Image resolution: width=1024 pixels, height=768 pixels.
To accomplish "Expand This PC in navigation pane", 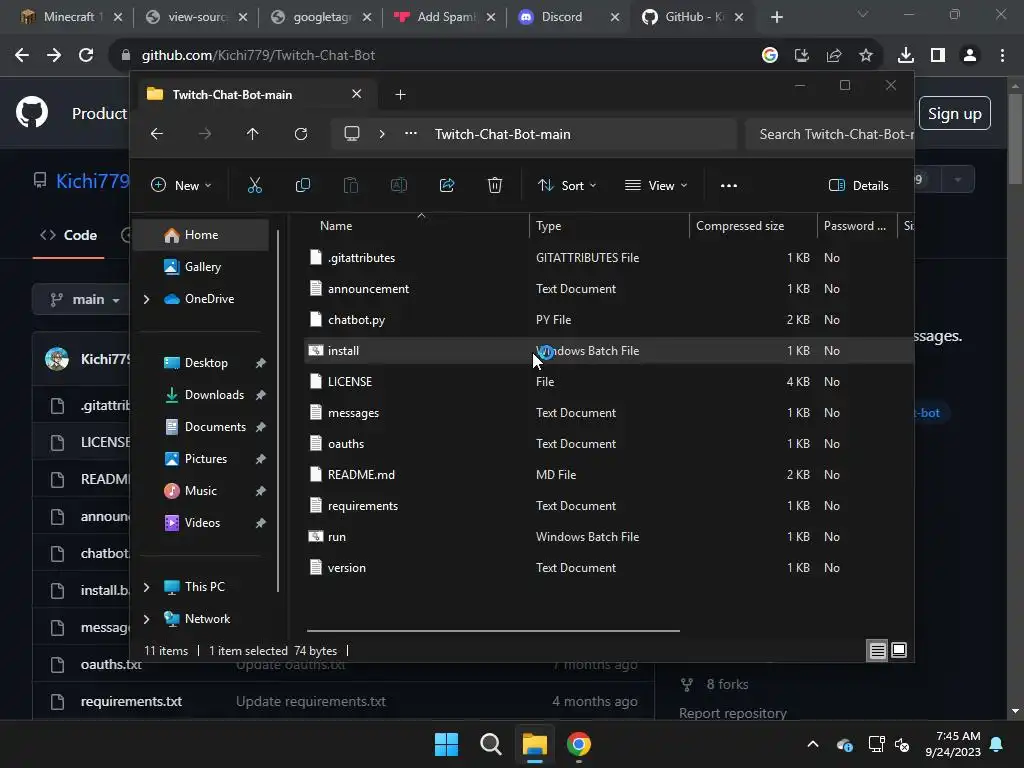I will (x=146, y=586).
